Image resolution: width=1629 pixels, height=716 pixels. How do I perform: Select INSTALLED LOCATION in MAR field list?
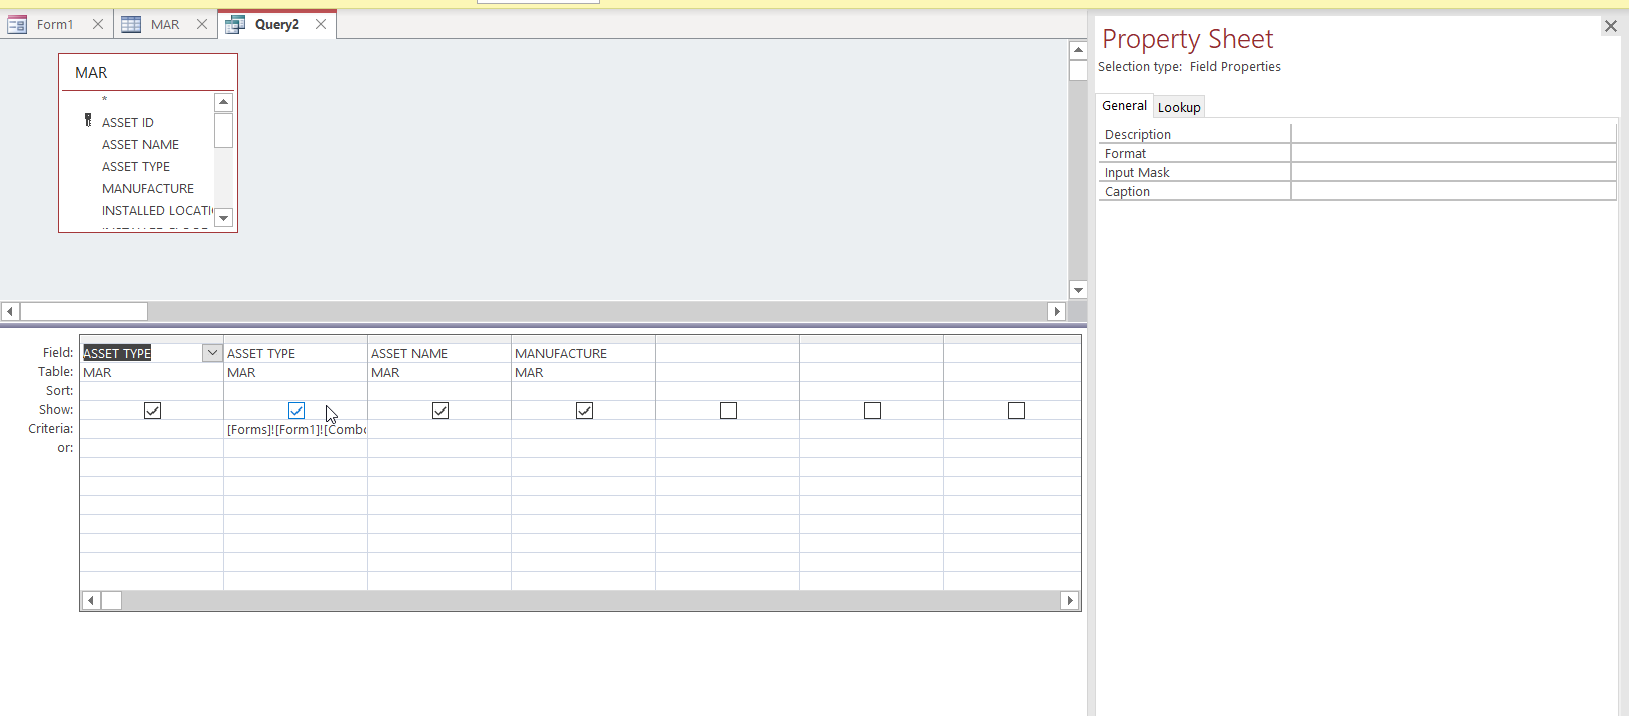pos(157,211)
